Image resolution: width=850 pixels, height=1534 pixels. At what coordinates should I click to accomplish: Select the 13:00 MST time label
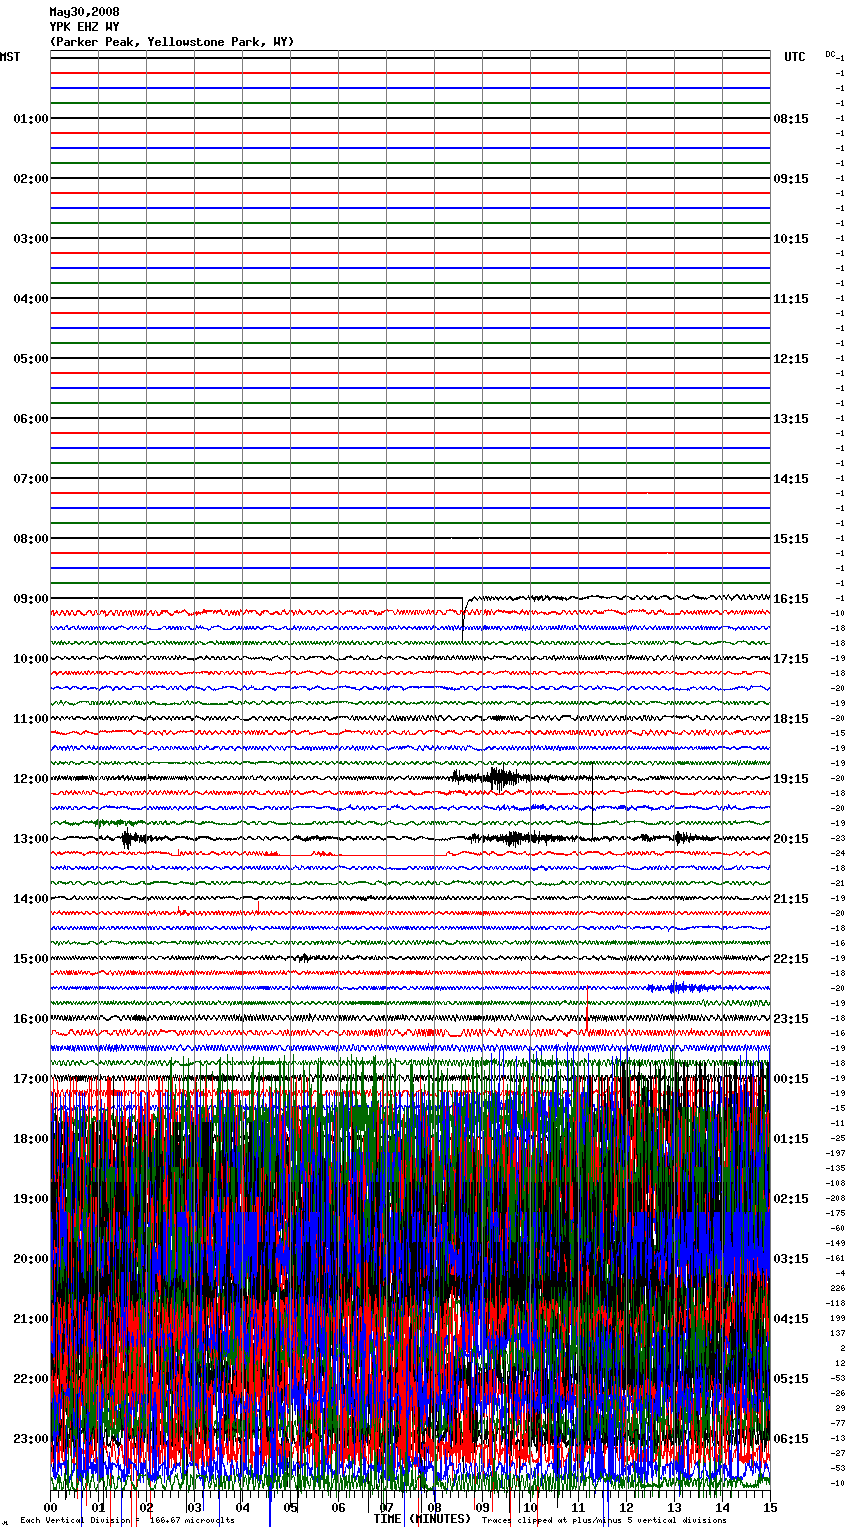pyautogui.click(x=31, y=839)
